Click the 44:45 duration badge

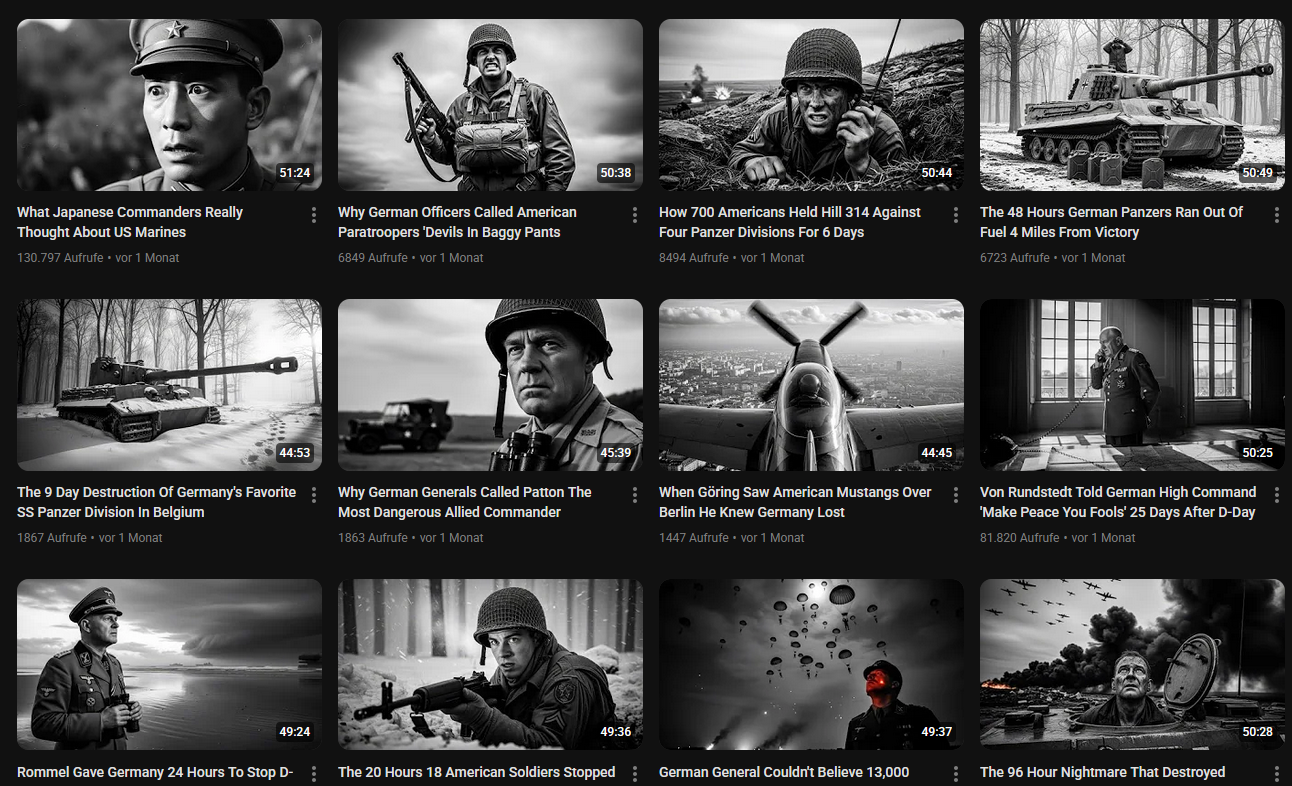[937, 453]
